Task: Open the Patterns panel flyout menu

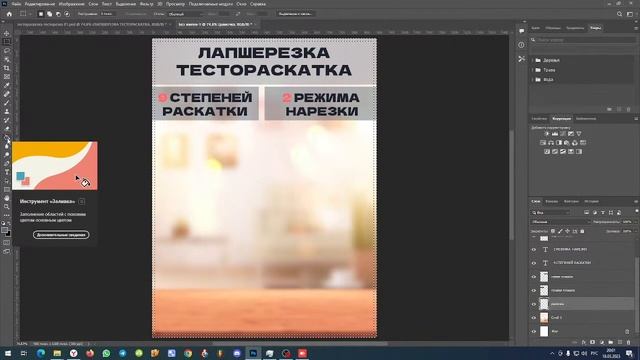Action: (636, 28)
